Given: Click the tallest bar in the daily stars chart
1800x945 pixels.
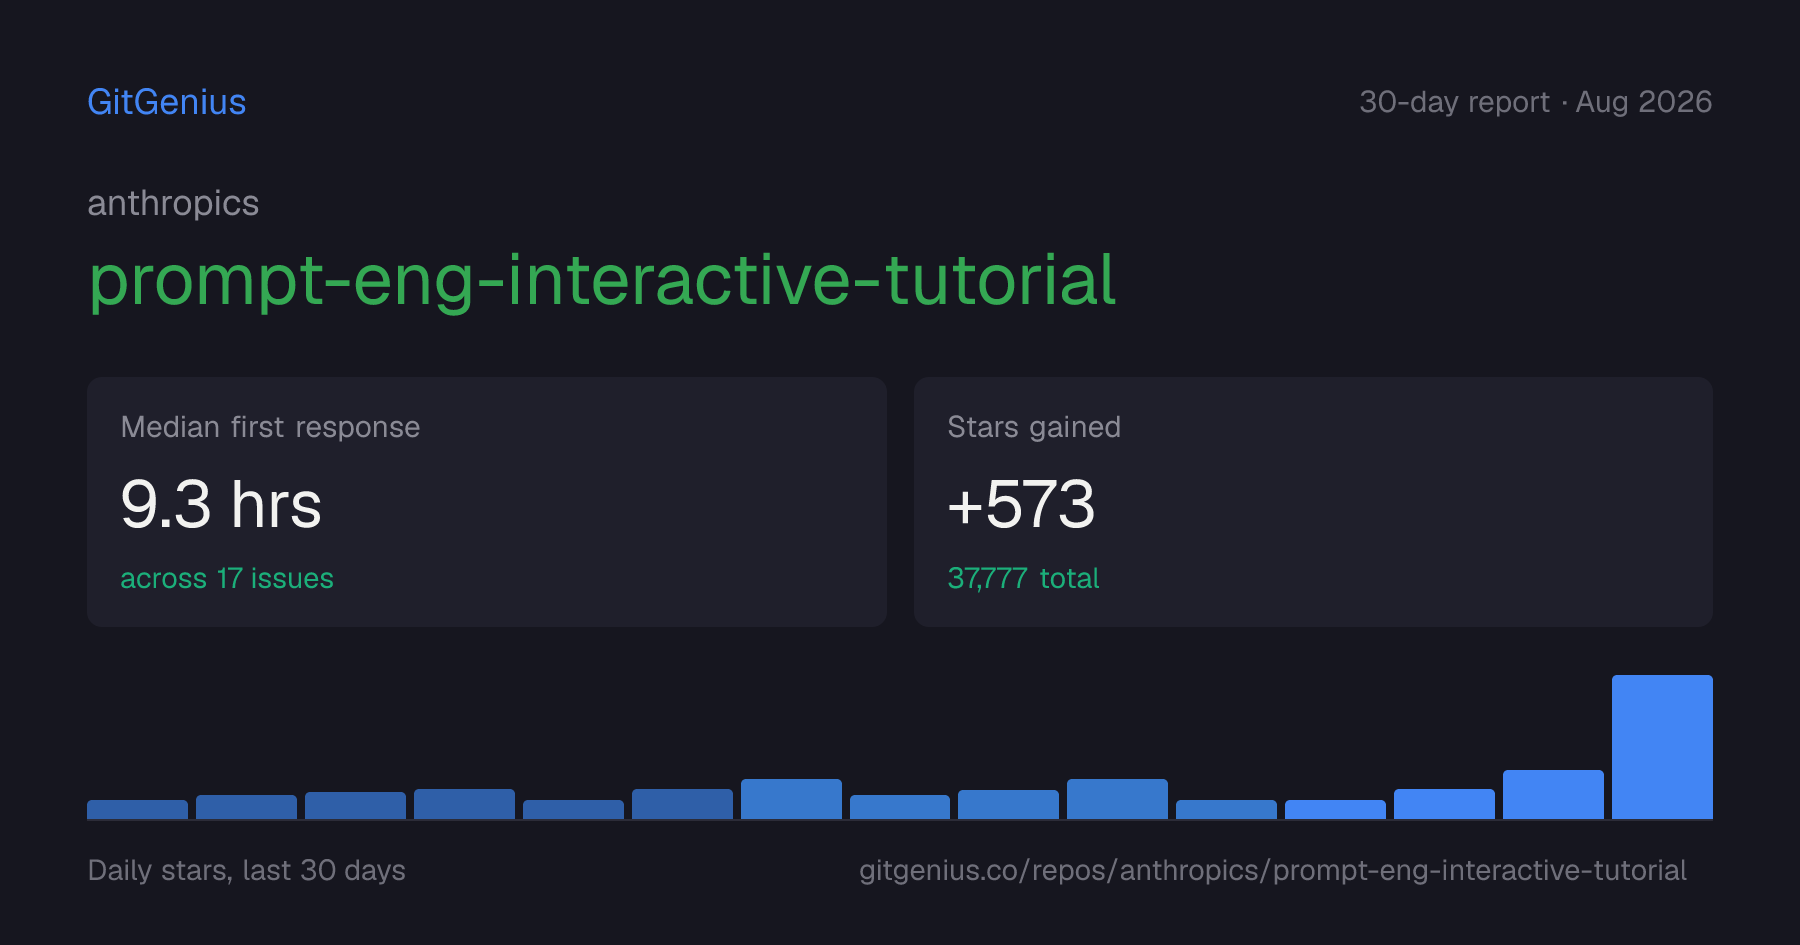Looking at the screenshot, I should tap(1662, 747).
